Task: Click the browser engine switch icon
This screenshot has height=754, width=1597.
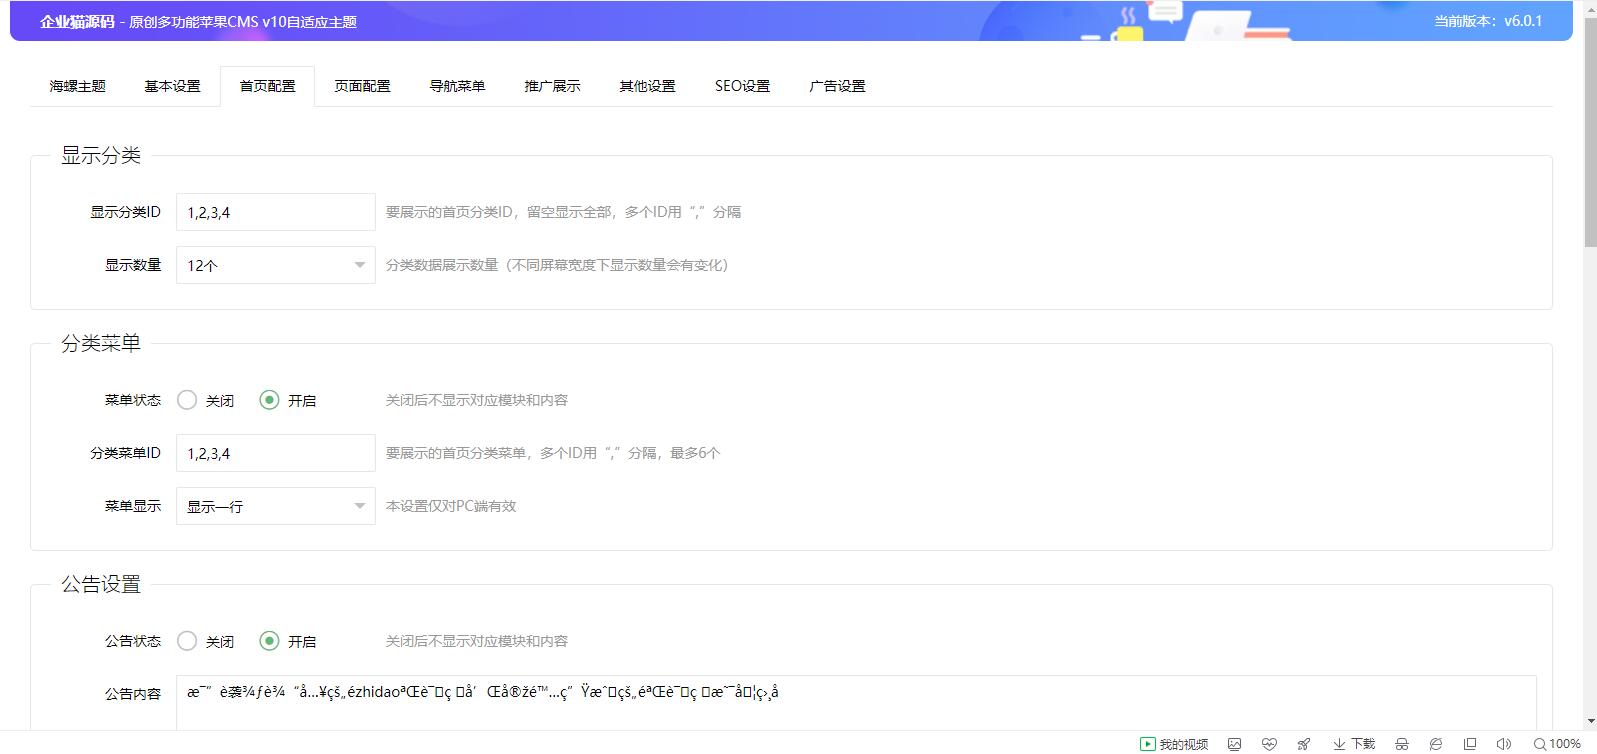Action: [x=1435, y=744]
